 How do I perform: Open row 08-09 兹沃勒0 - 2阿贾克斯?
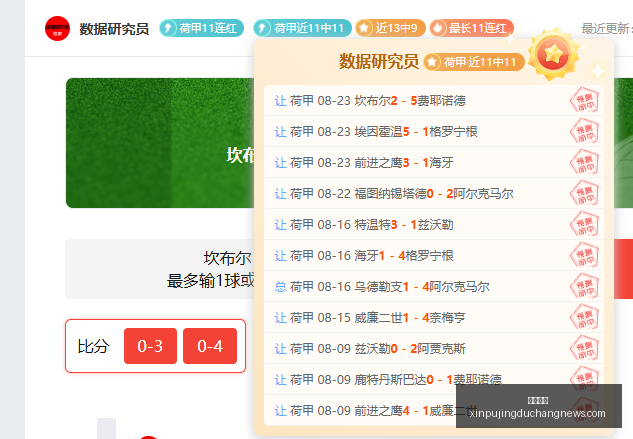pyautogui.click(x=434, y=349)
